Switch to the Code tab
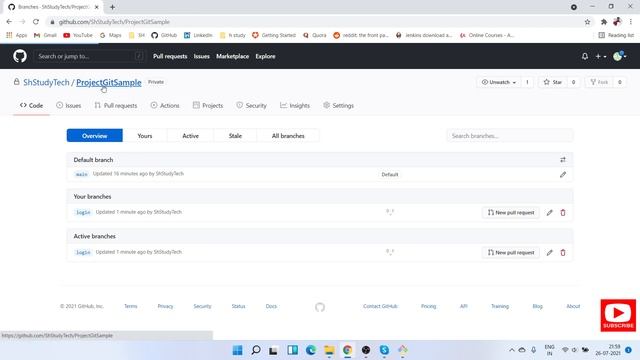This screenshot has height=360, width=640. click(x=31, y=105)
